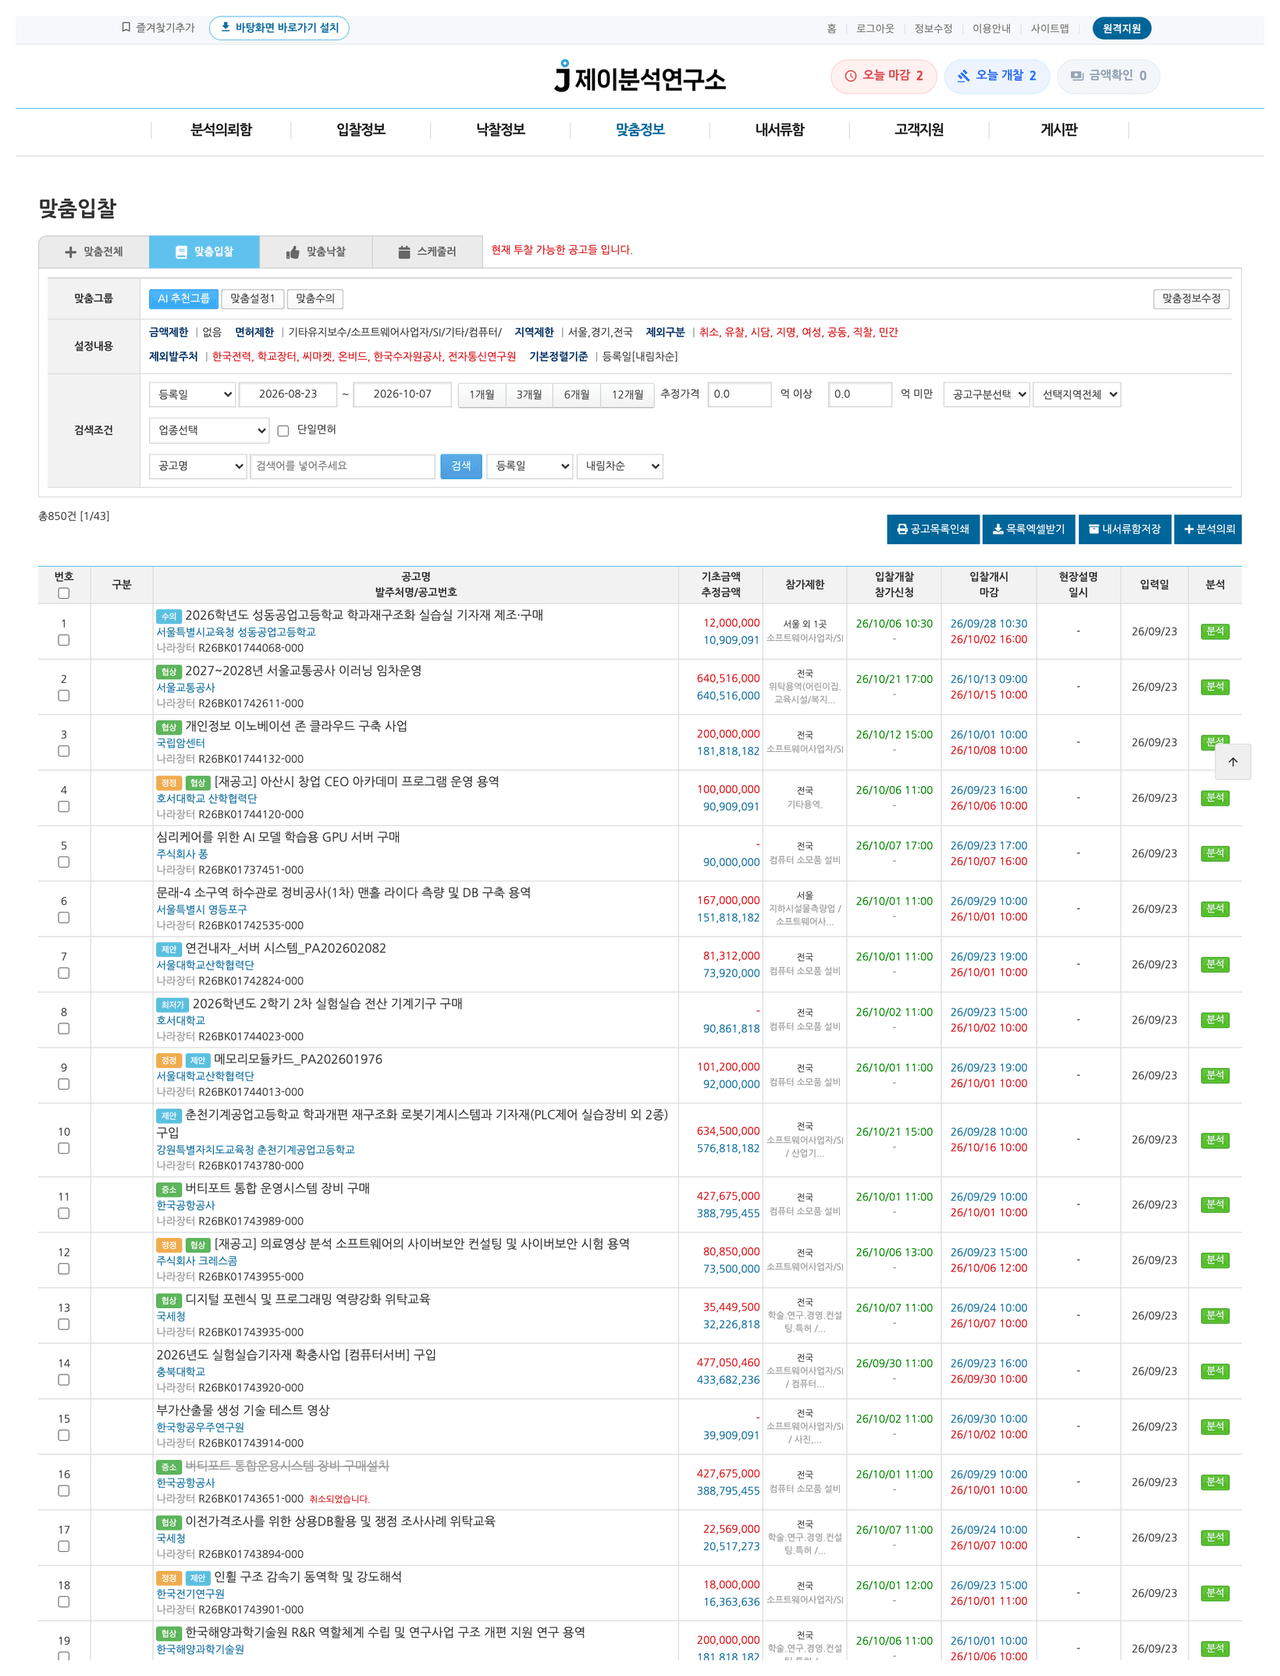Select 맞춤설정1 group button

tap(252, 299)
